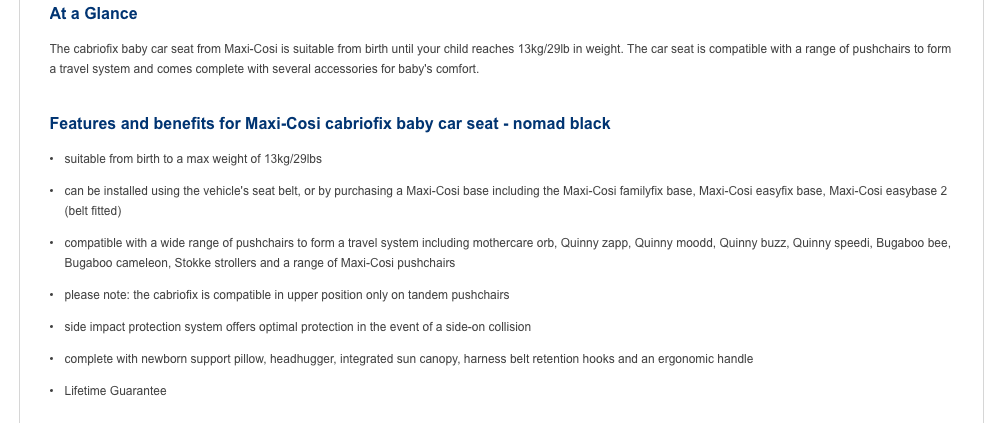Click the Maxi-Cosi familyfix base text

628,191
